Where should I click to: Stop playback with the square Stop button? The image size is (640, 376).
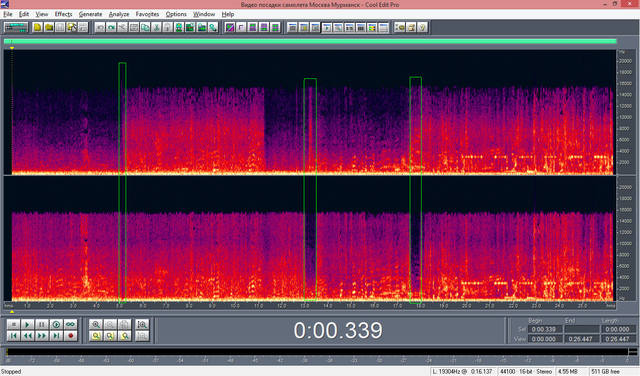click(x=13, y=325)
